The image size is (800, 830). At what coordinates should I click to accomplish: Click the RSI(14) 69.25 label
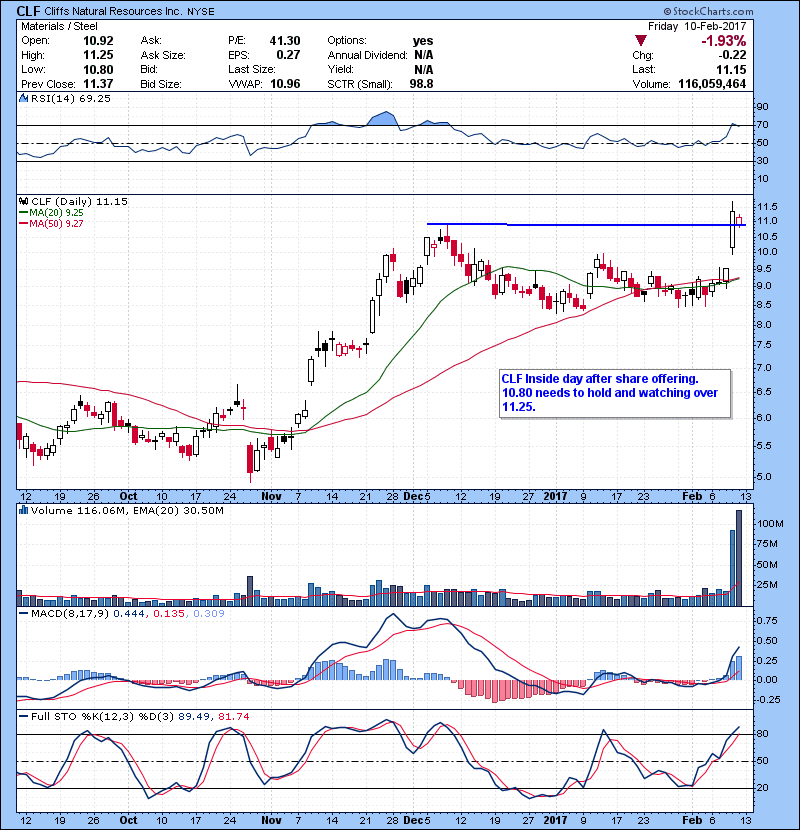click(70, 98)
